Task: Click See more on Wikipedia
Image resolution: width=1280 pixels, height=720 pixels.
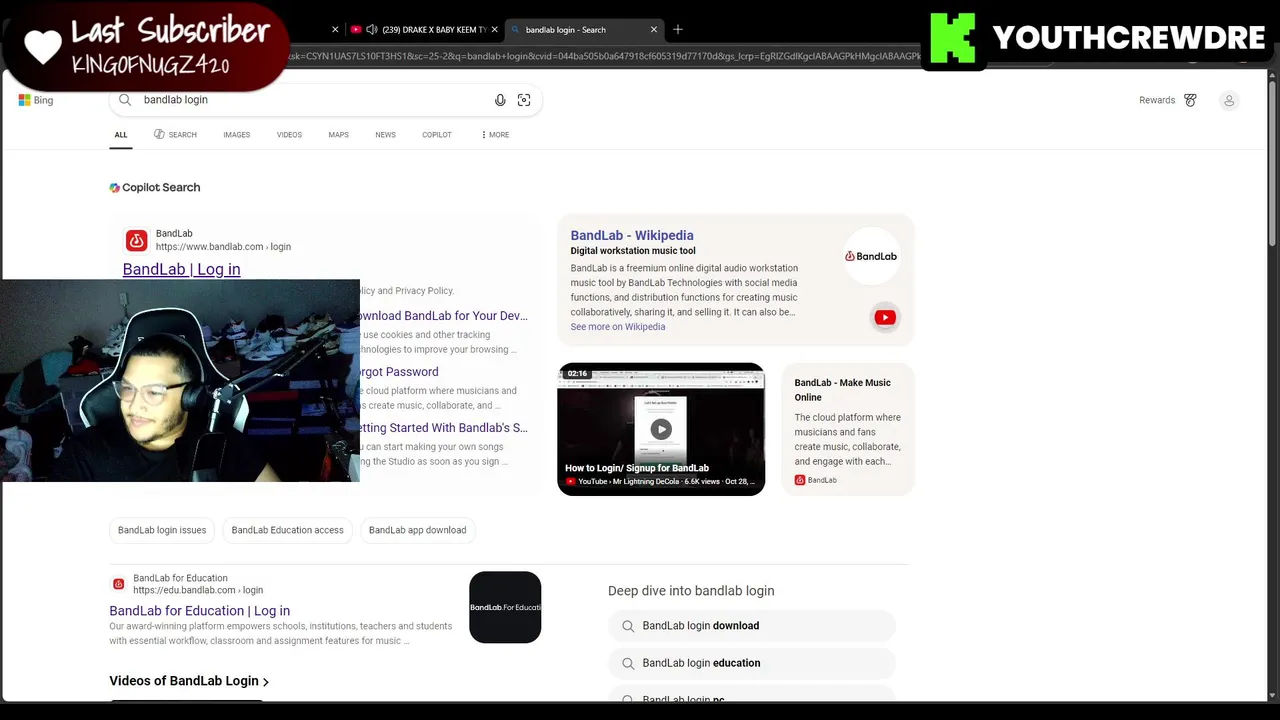Action: (618, 327)
